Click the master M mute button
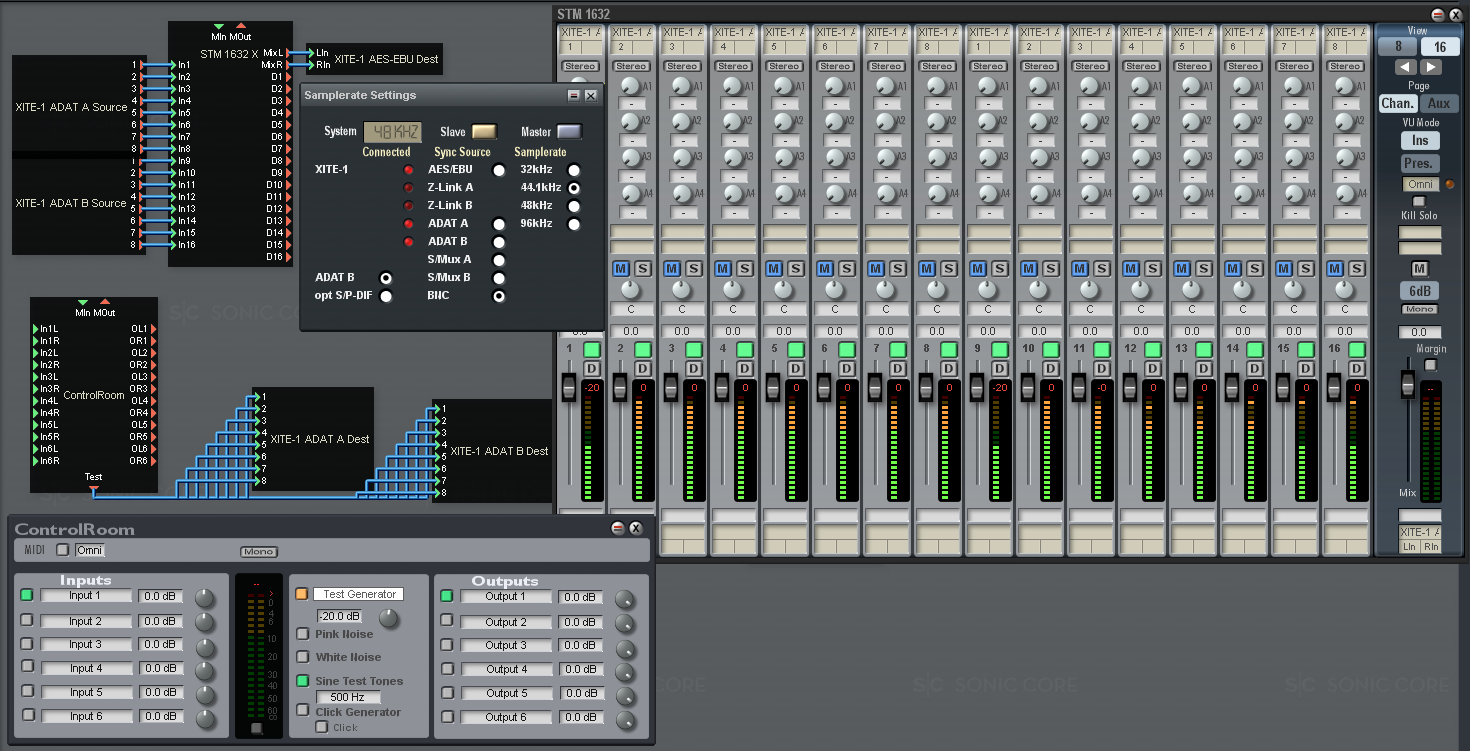Image resolution: width=1470 pixels, height=751 pixels. (1420, 268)
